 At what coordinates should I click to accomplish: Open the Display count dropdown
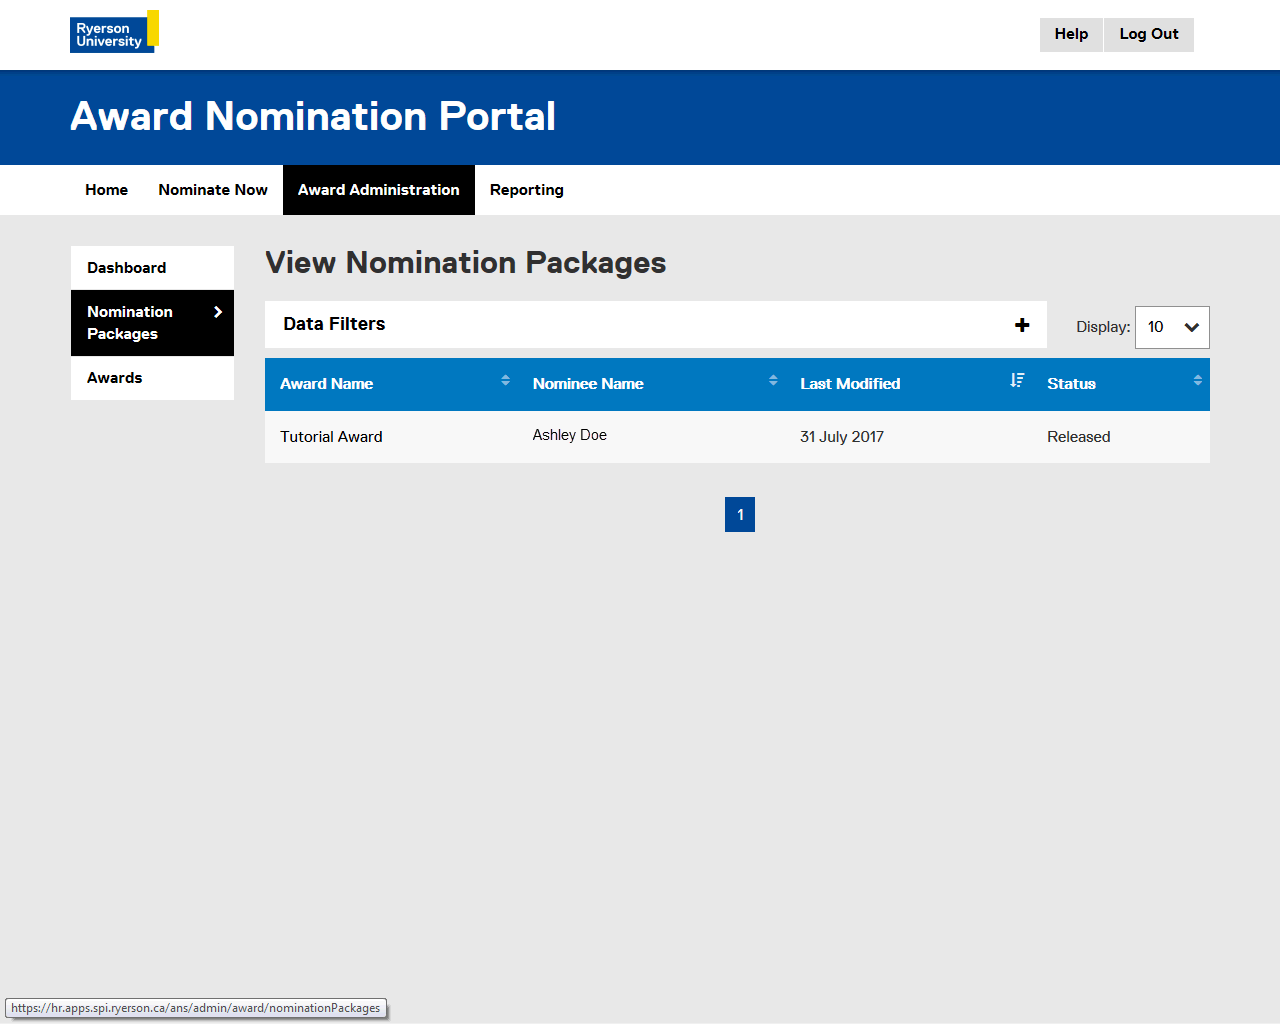tap(1172, 327)
